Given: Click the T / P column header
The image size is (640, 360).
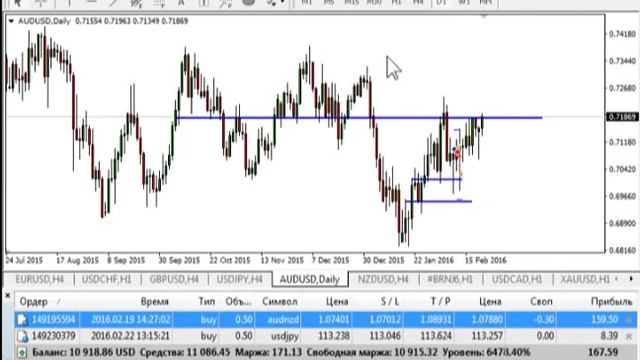Looking at the screenshot, I should pos(440,302).
